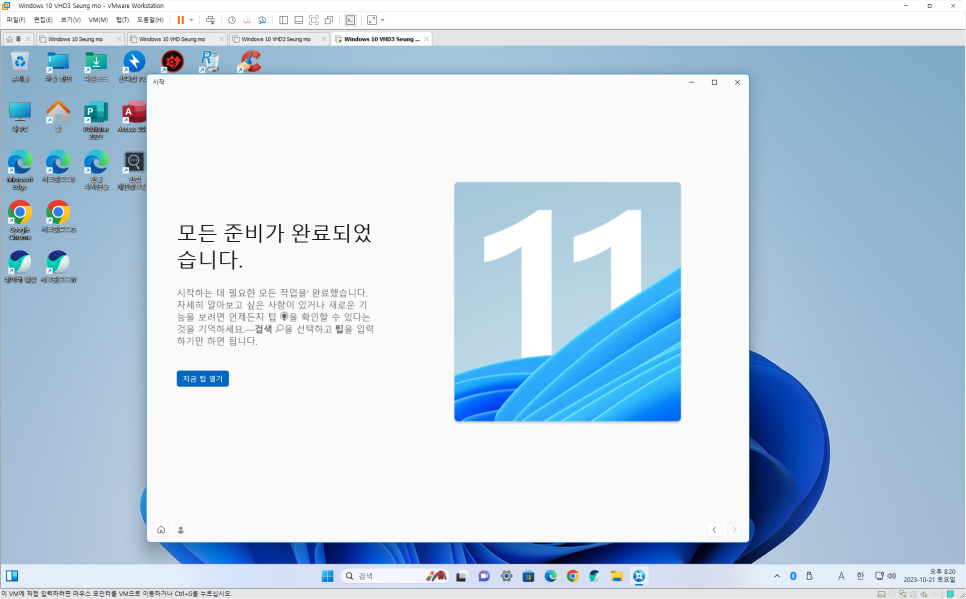Image resolution: width=966 pixels, height=599 pixels.
Task: Open the 보기(V) menu
Action: pos(71,20)
